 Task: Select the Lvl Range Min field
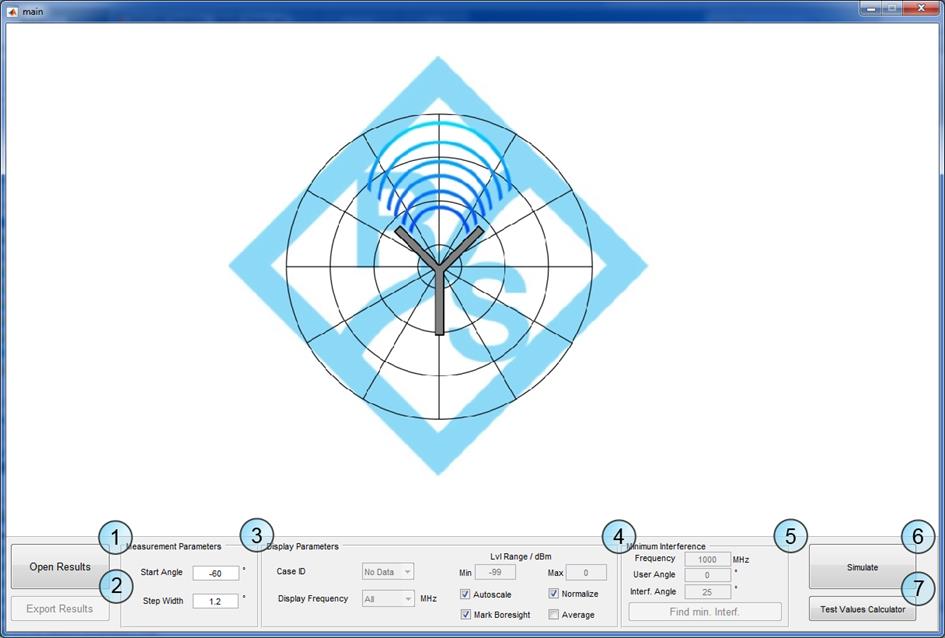point(495,573)
